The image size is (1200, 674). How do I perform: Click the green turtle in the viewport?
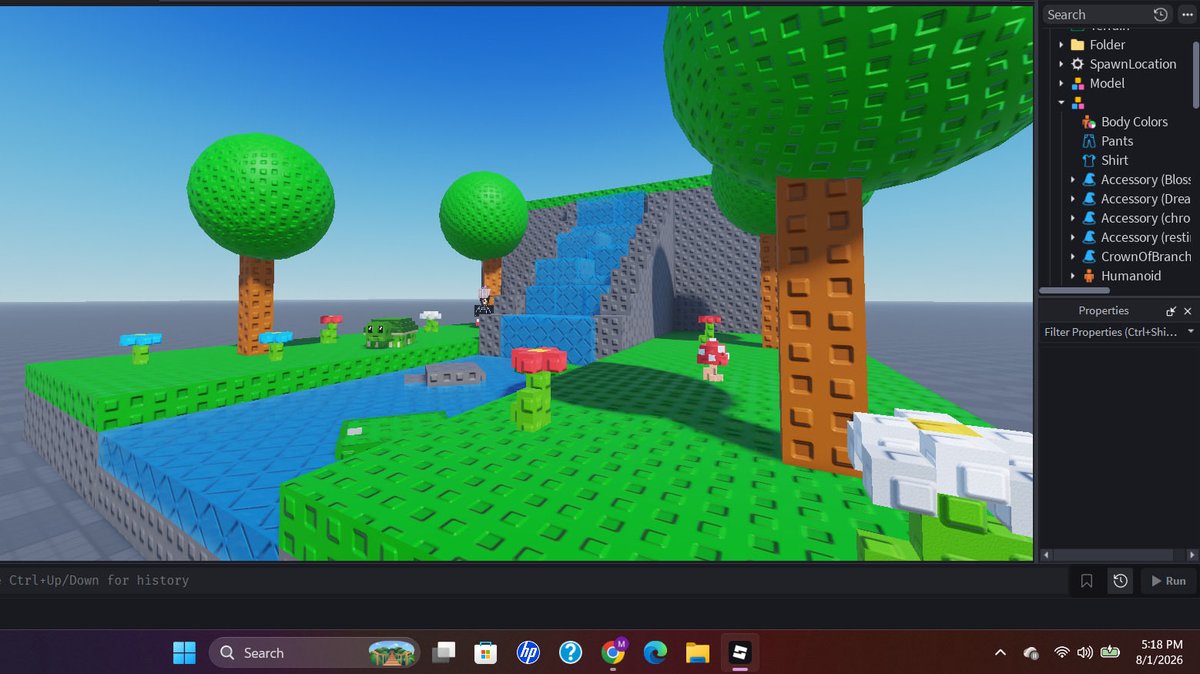tap(390, 332)
